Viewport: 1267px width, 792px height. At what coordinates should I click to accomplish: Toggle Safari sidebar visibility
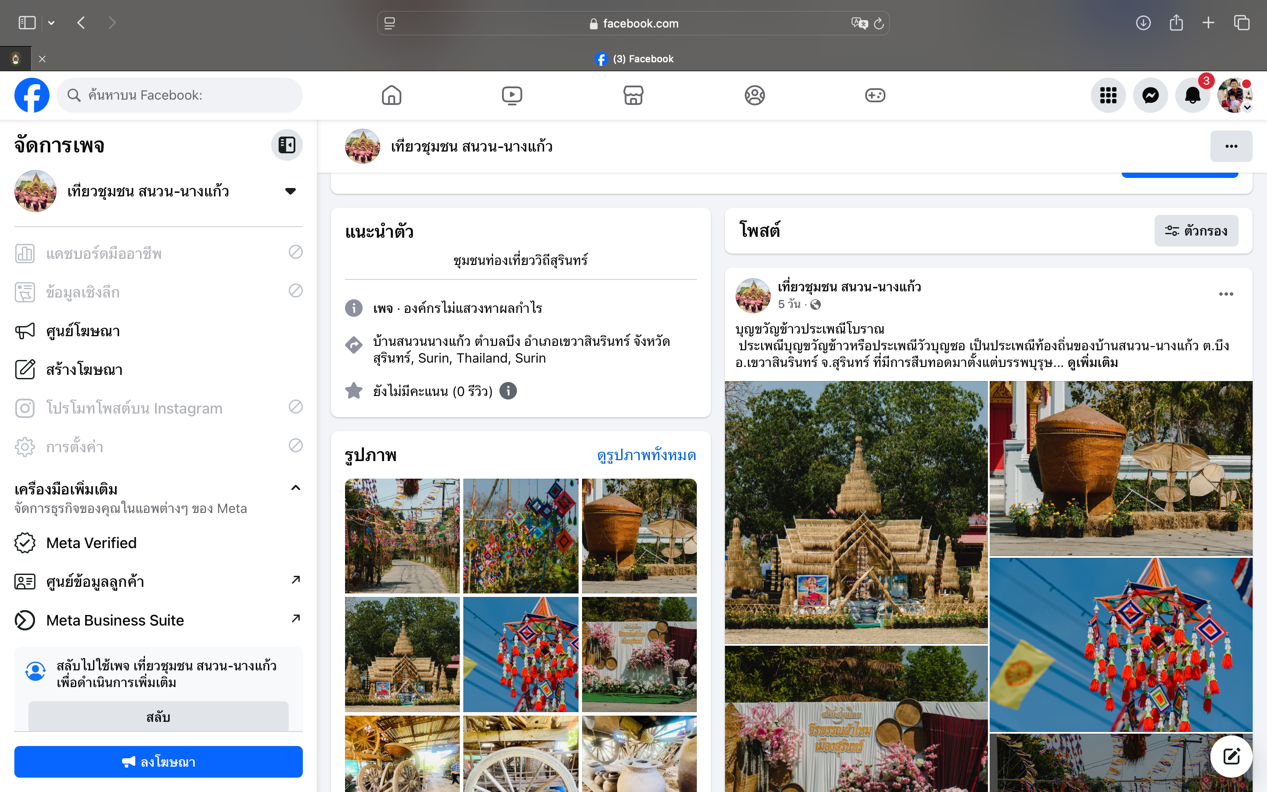[x=27, y=23]
